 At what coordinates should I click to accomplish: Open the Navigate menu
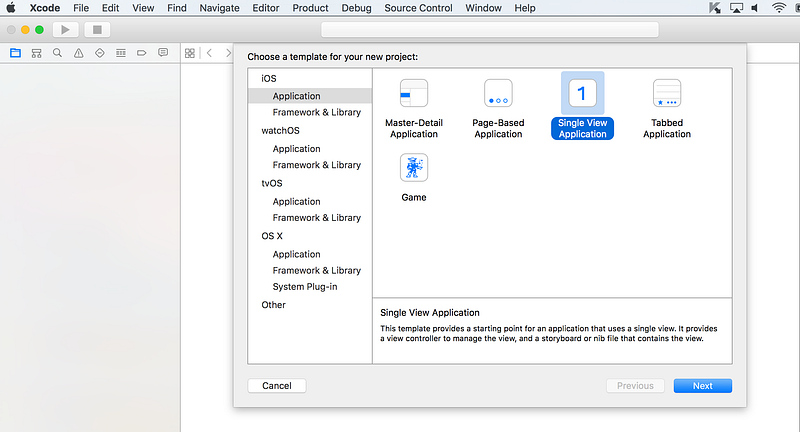(219, 8)
